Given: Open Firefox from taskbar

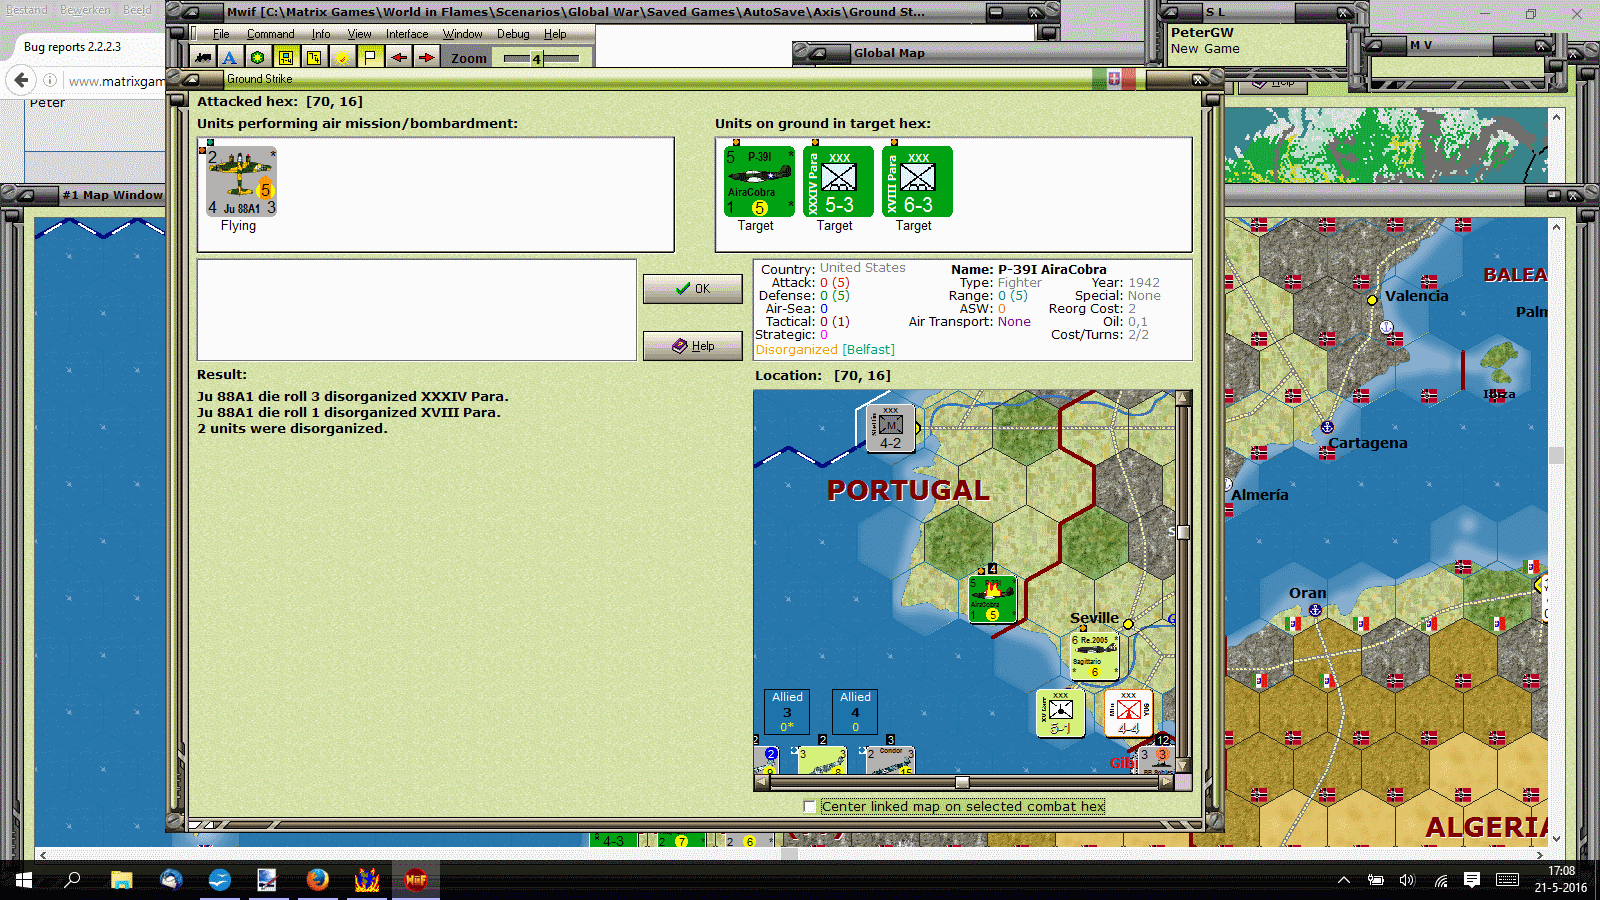Looking at the screenshot, I should coord(318,880).
